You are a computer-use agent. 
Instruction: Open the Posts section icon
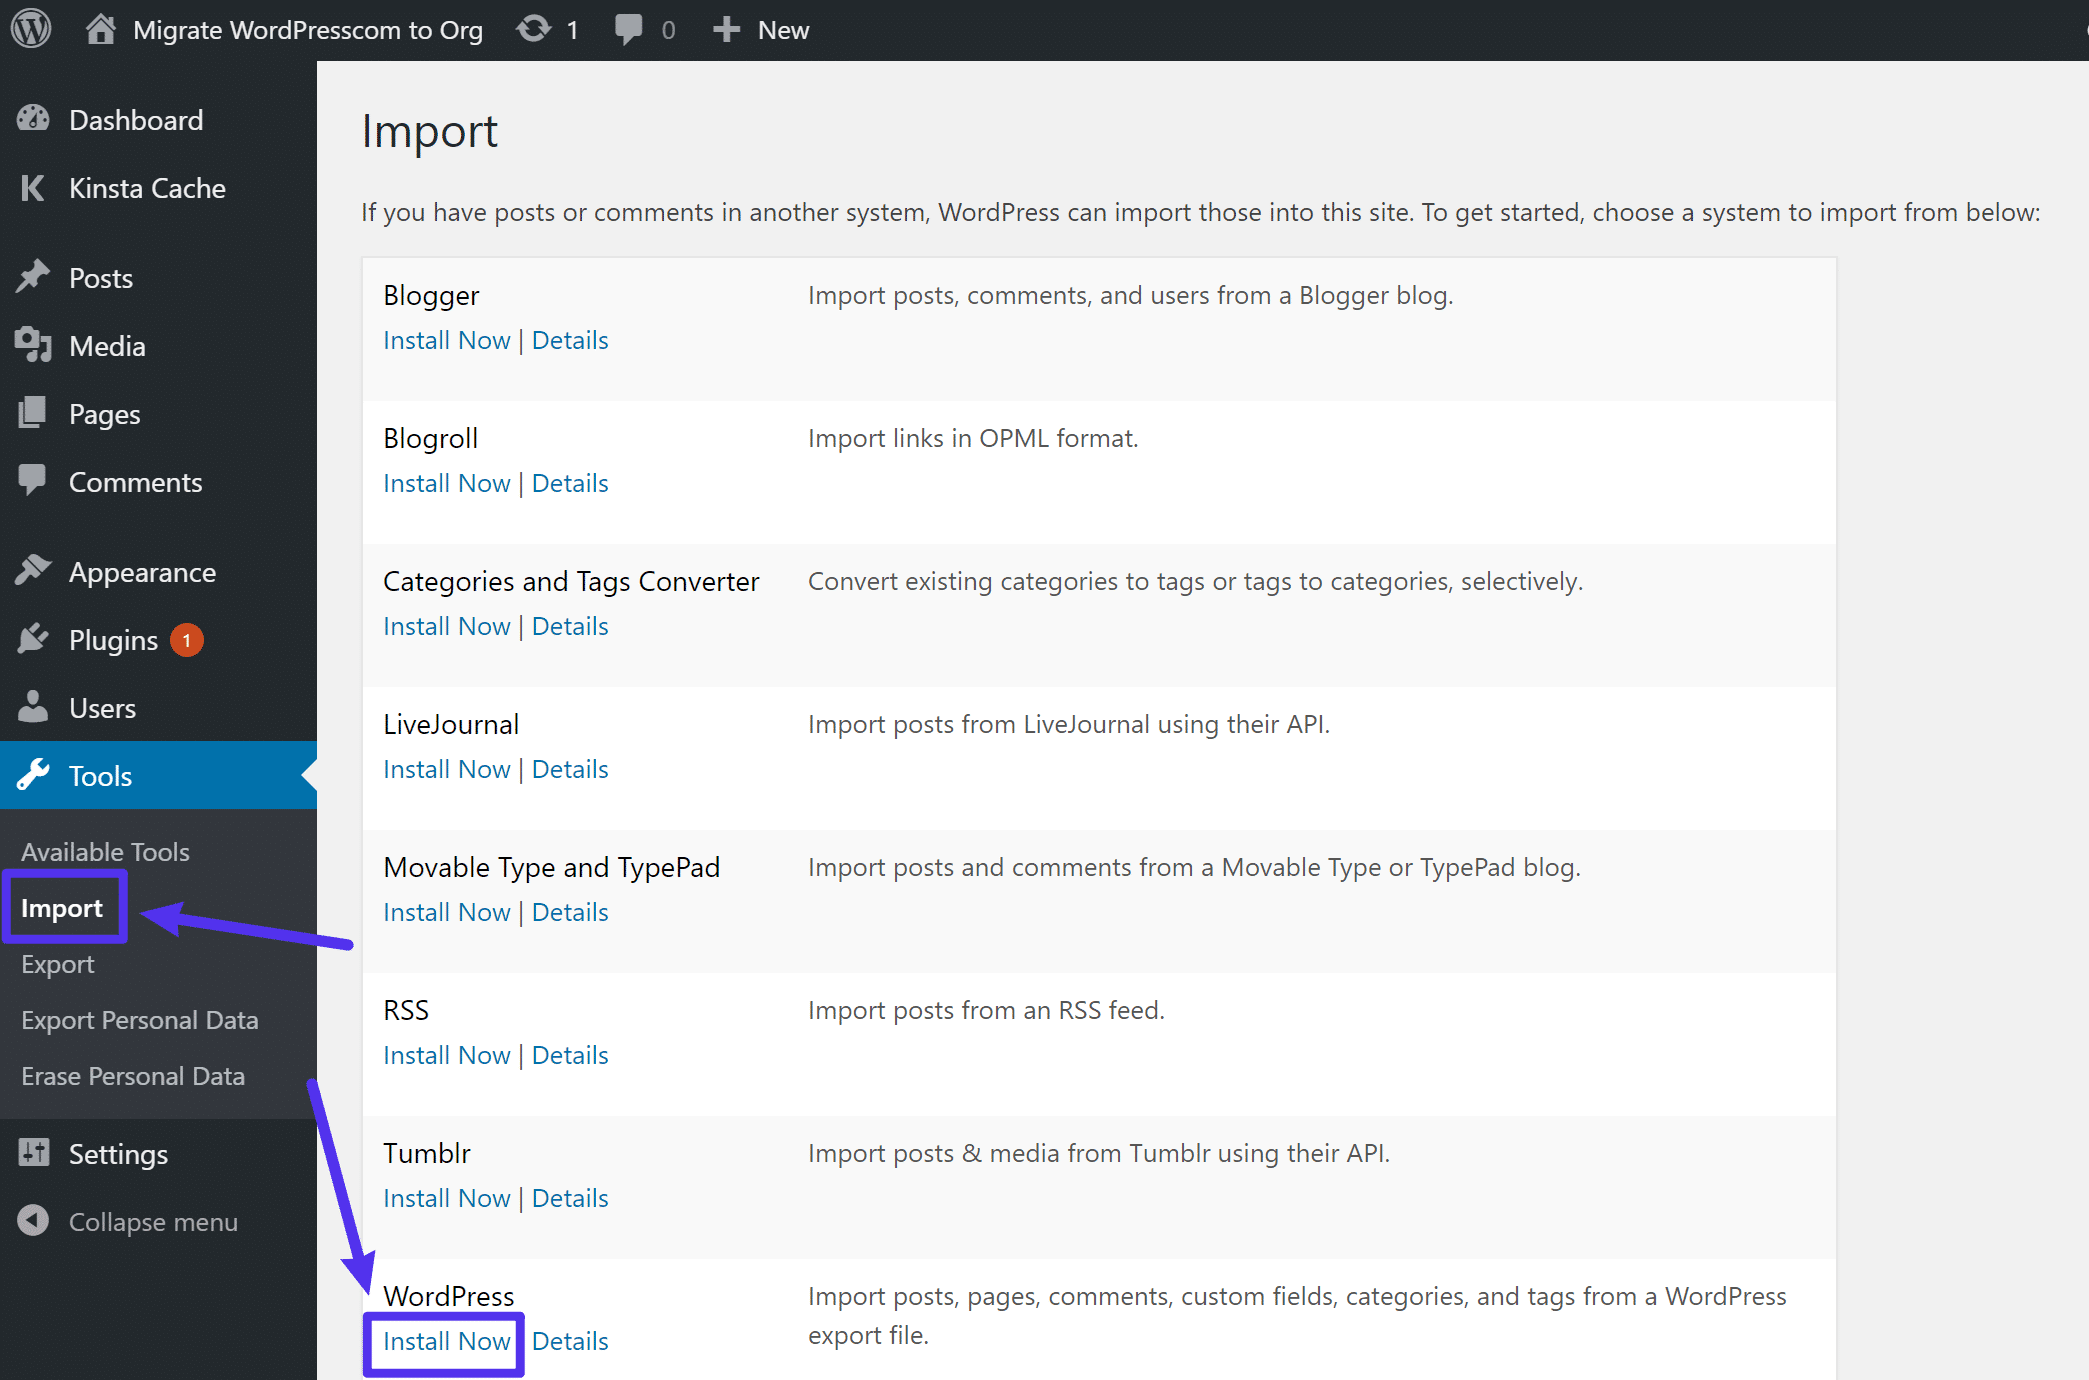point(35,277)
